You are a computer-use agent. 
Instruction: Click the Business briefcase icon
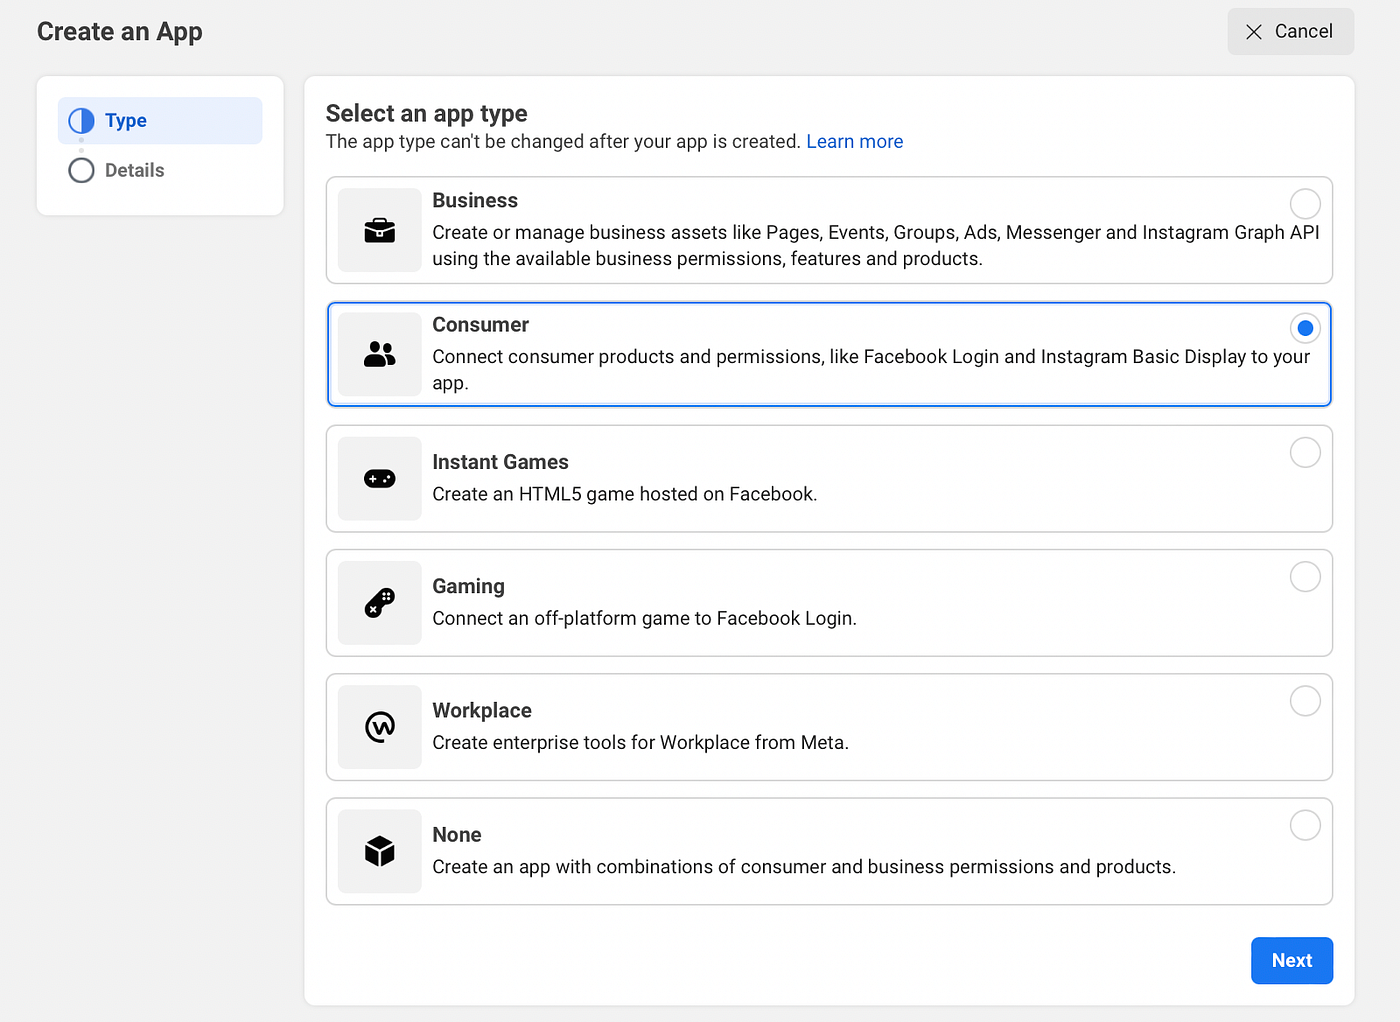coord(380,230)
